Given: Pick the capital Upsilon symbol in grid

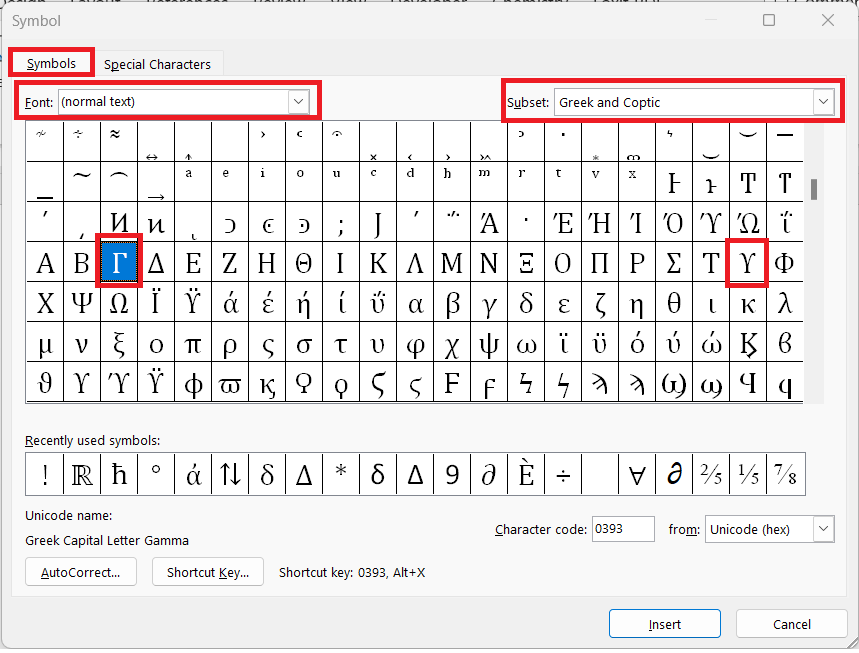Looking at the screenshot, I should (747, 262).
